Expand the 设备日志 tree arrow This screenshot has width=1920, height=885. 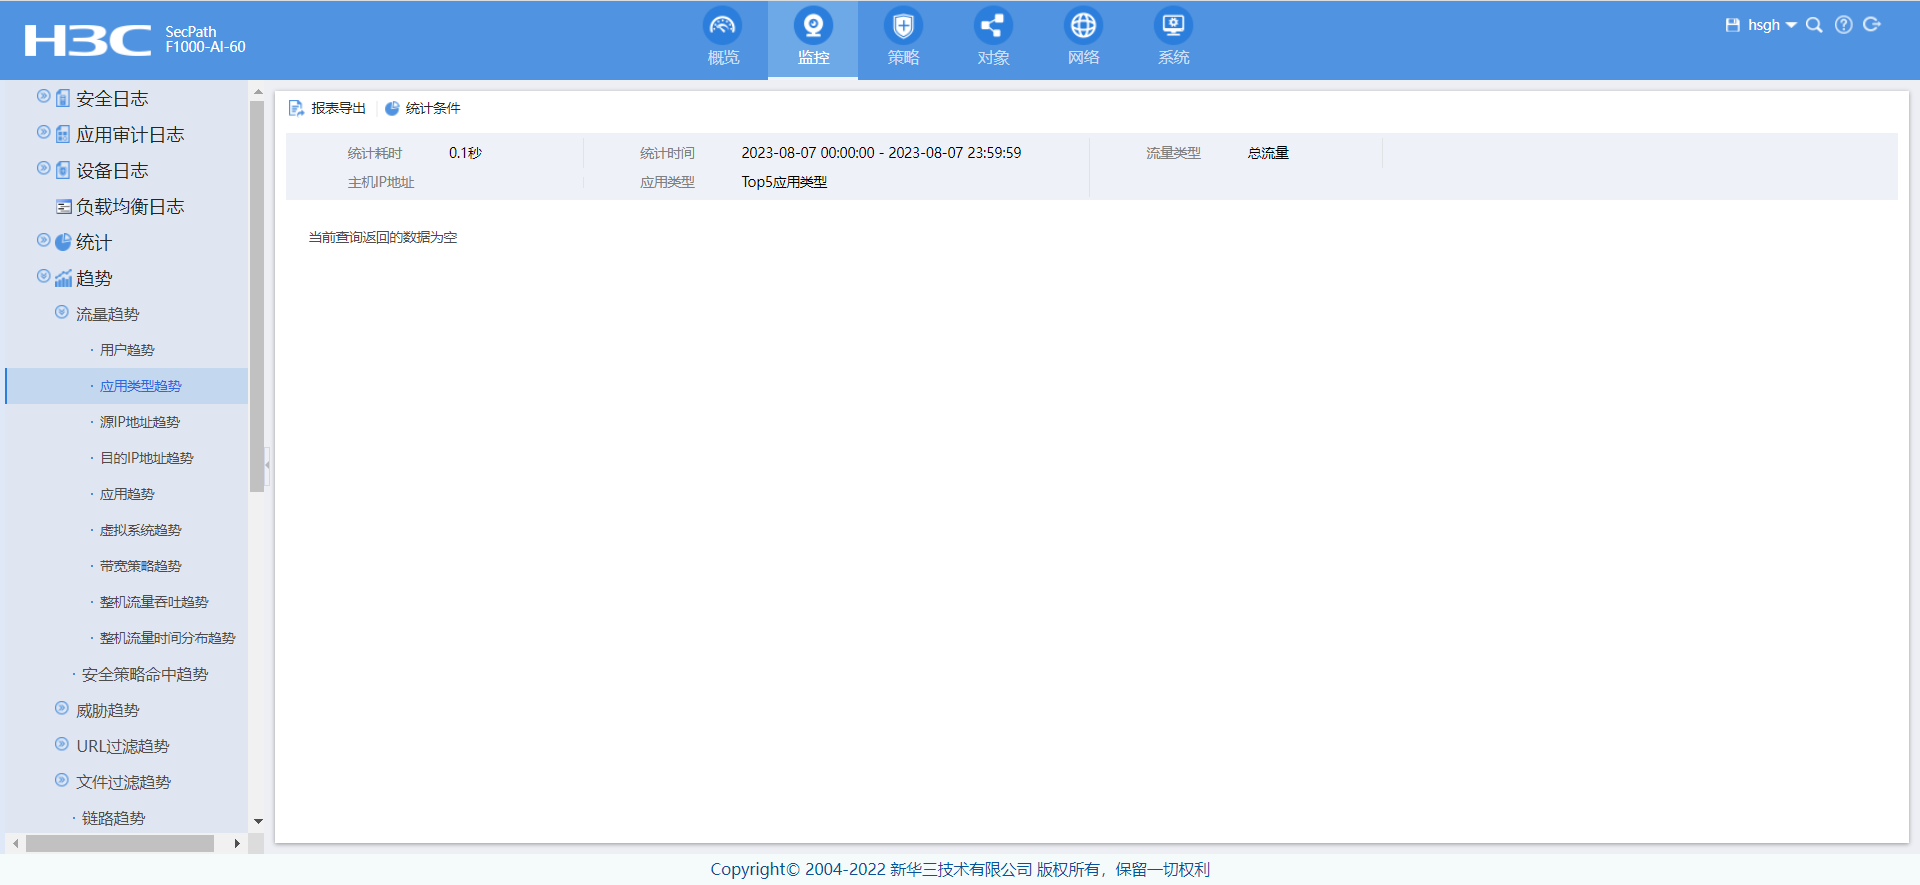43,168
